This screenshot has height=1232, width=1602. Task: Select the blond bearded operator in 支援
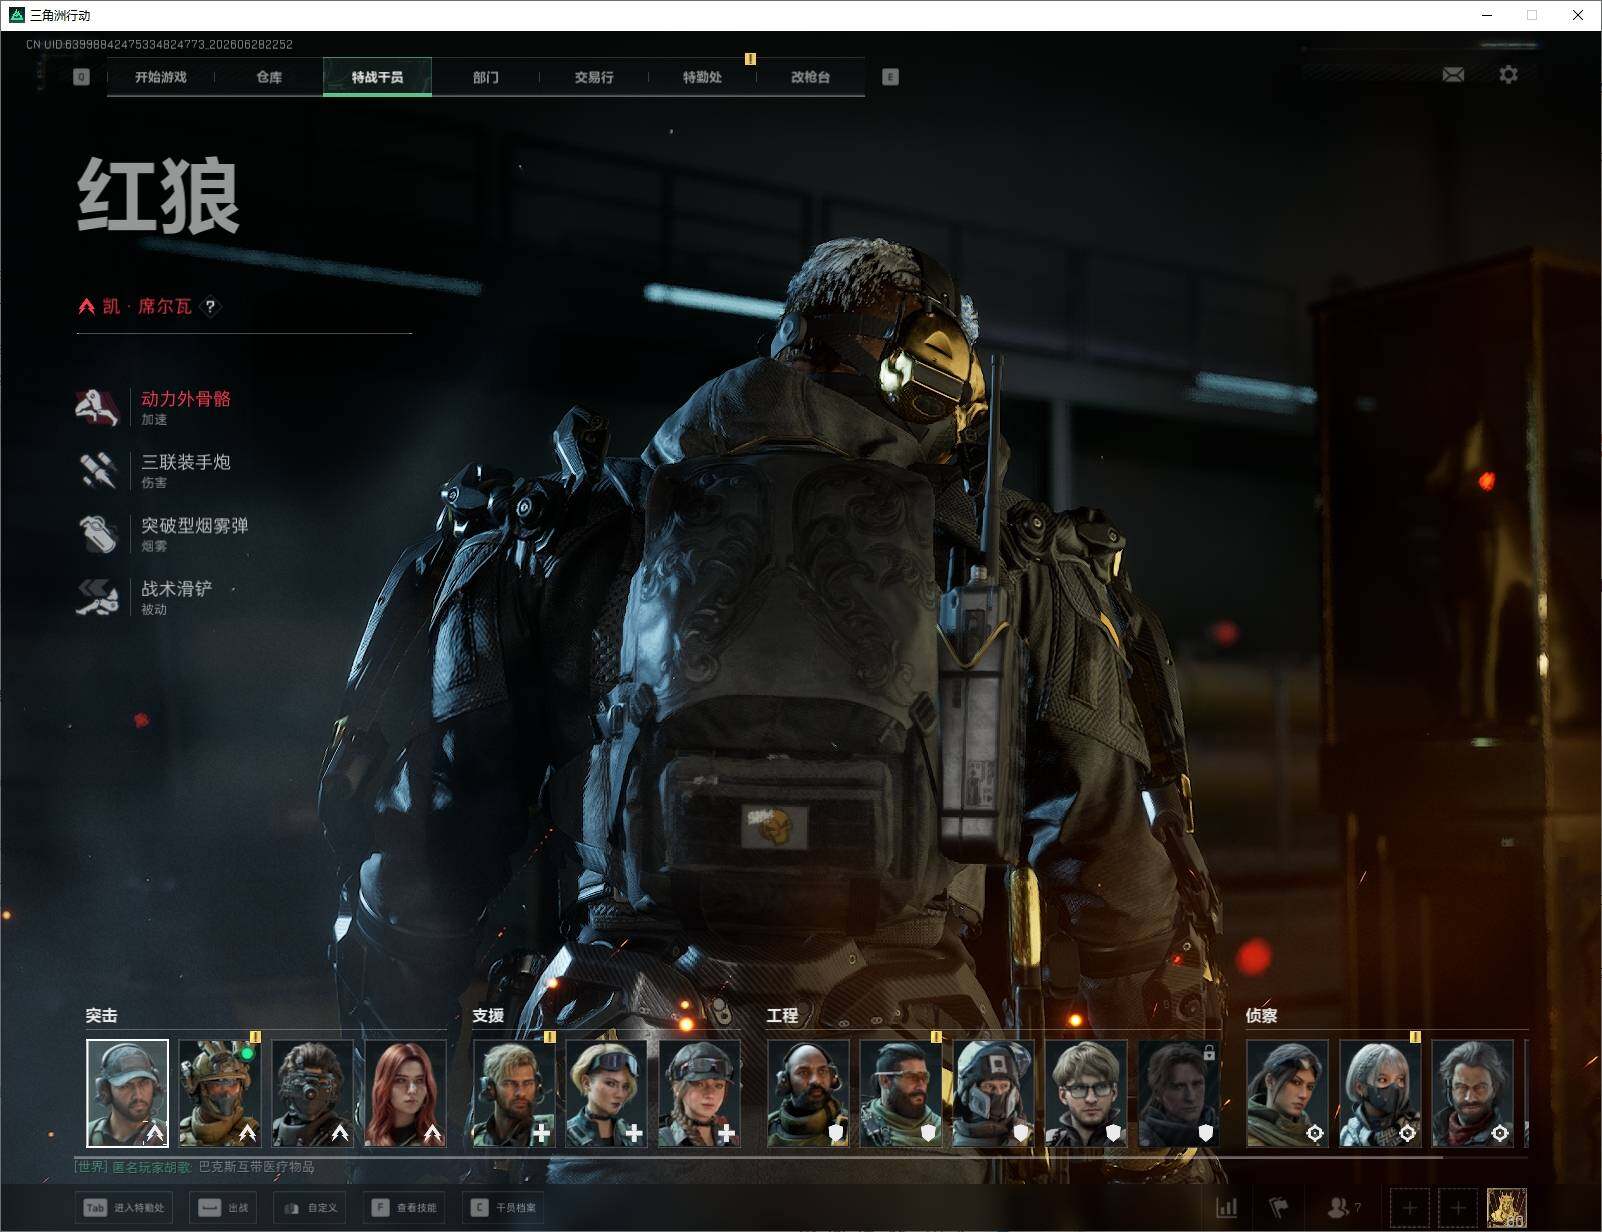514,1093
